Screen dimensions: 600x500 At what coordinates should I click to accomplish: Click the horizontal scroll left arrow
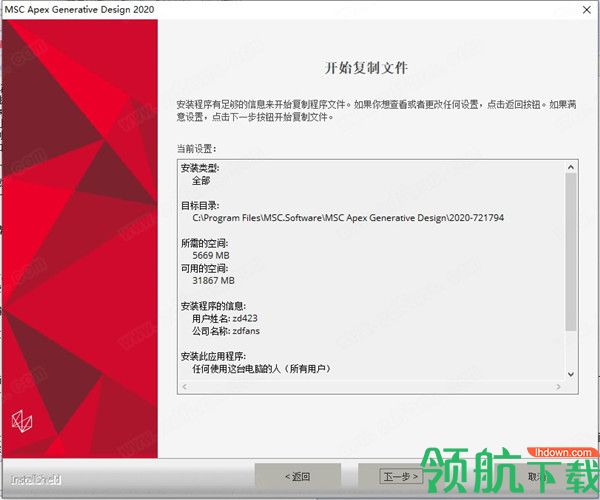[184, 387]
